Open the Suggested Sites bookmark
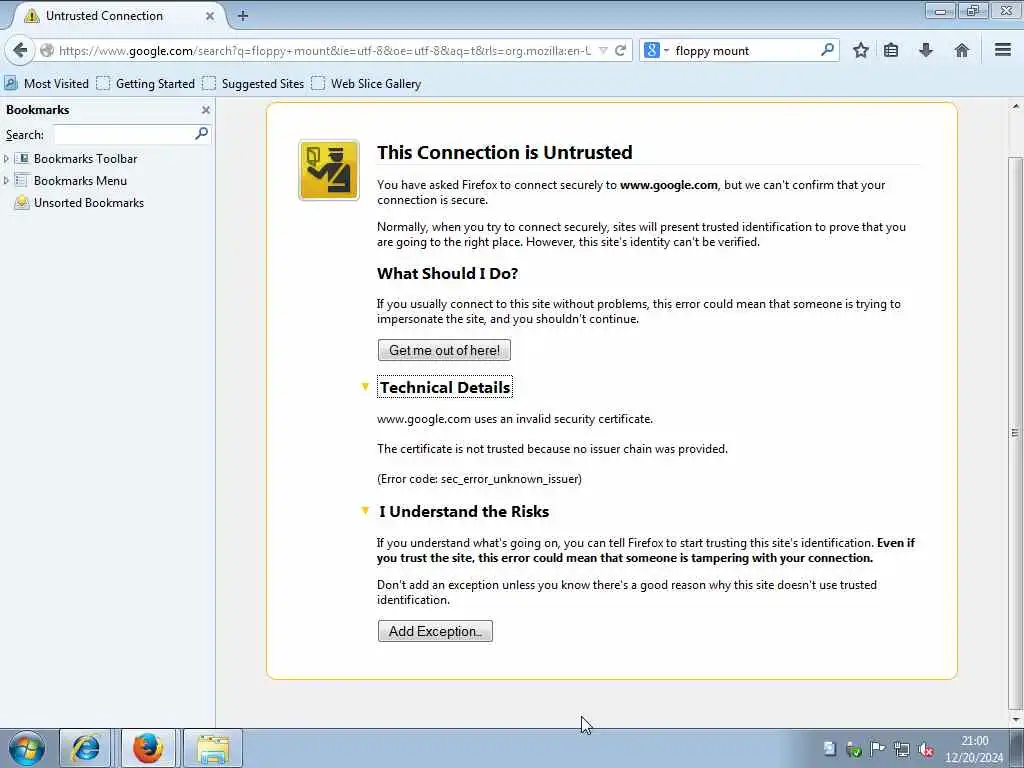The image size is (1024, 768). coord(253,84)
